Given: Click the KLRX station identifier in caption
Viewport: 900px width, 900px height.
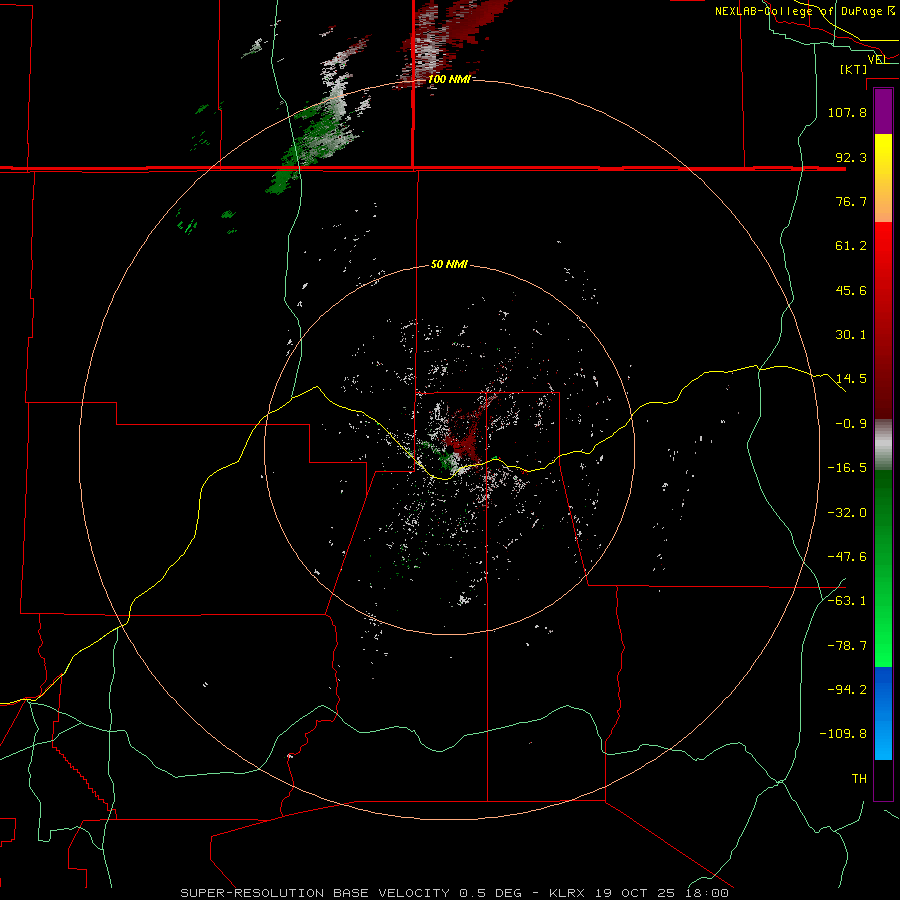Looking at the screenshot, I should pyautogui.click(x=567, y=893).
